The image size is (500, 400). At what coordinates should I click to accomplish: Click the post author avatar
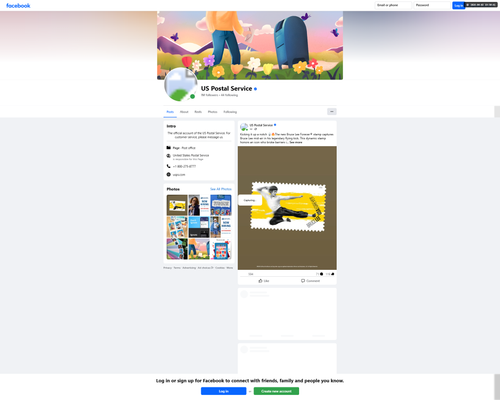click(244, 127)
